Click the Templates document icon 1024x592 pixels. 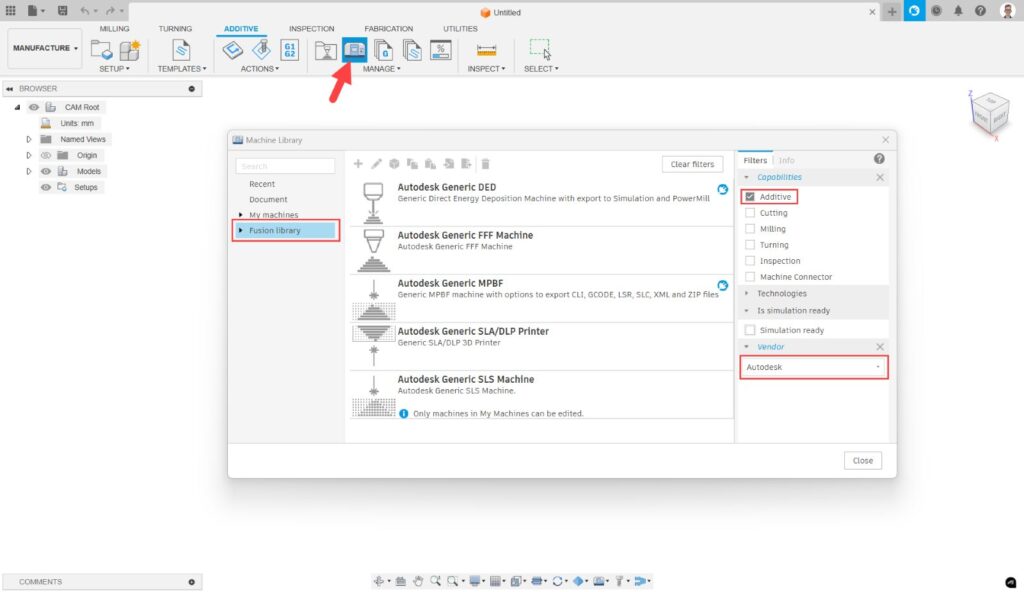coord(181,50)
